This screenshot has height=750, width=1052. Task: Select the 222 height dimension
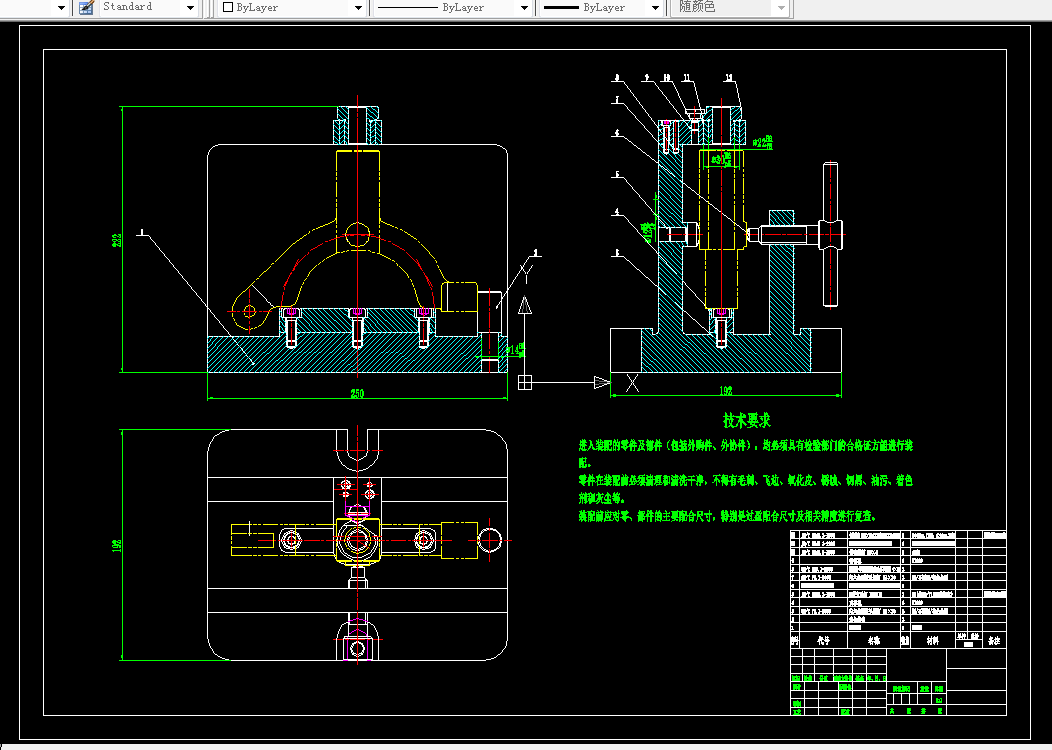(x=117, y=240)
